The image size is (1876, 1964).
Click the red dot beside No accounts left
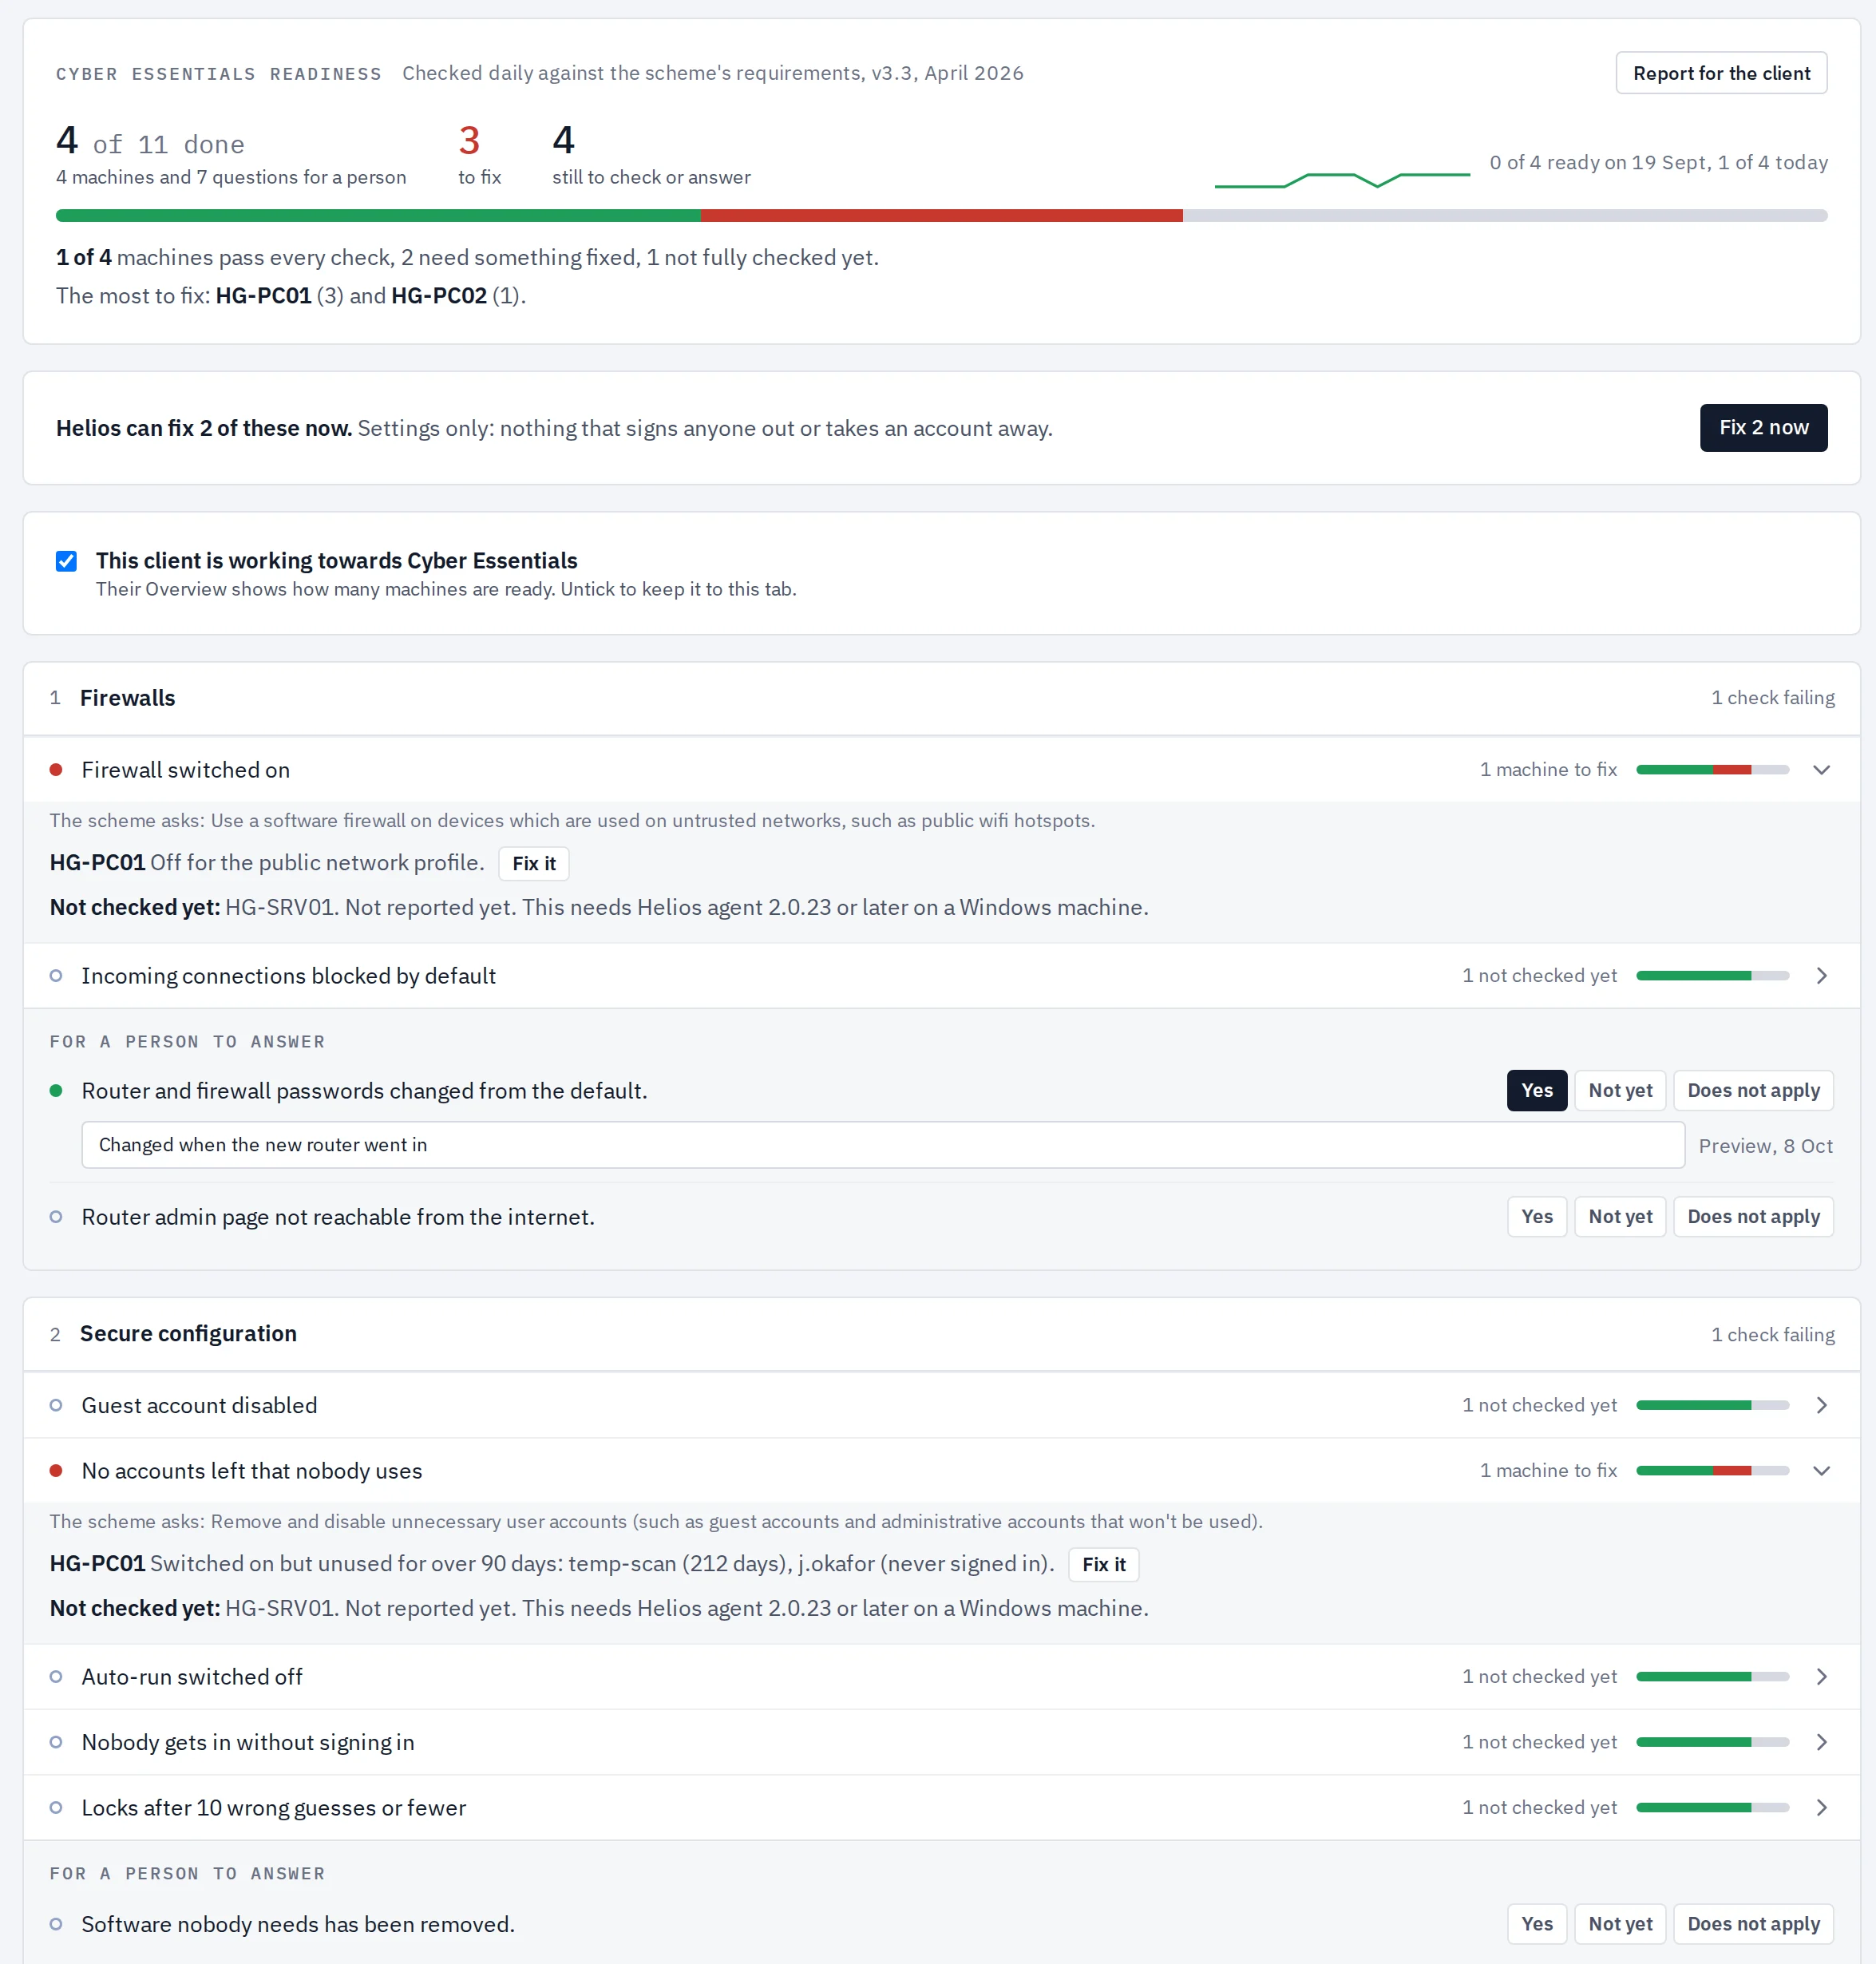[x=56, y=1471]
